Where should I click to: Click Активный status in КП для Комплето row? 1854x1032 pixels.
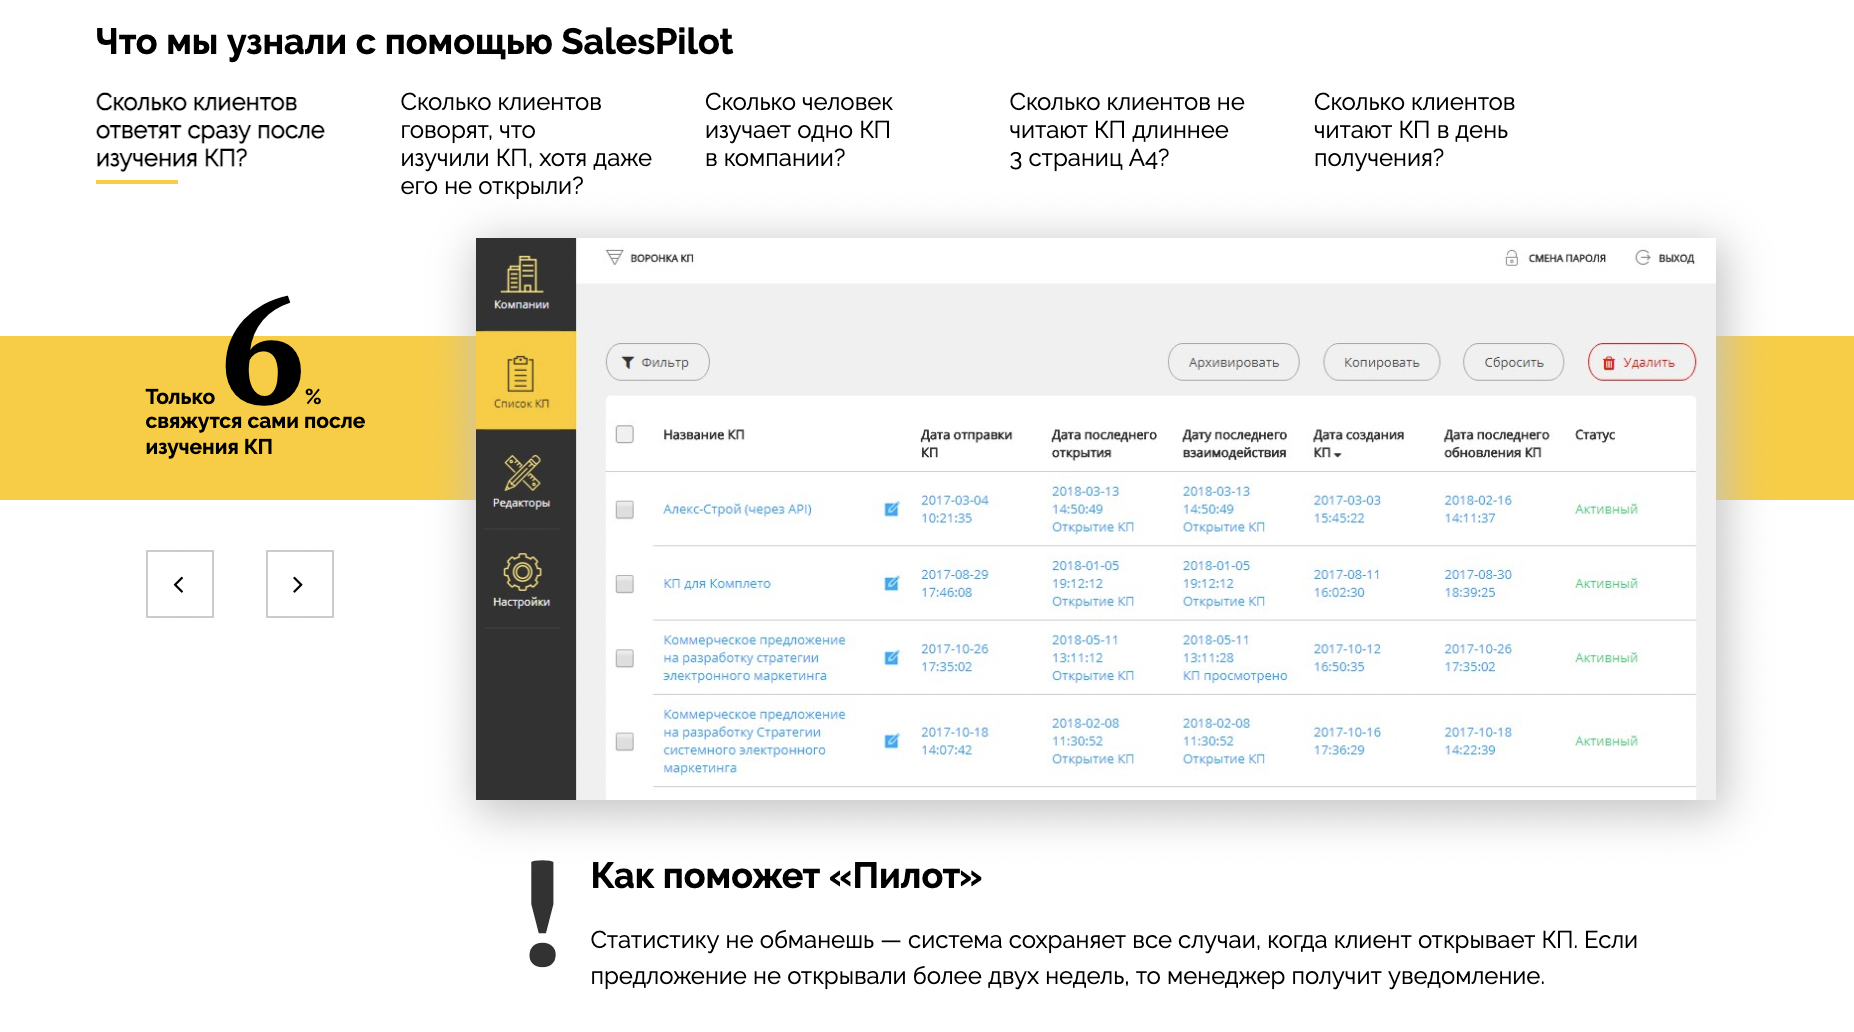(1606, 583)
